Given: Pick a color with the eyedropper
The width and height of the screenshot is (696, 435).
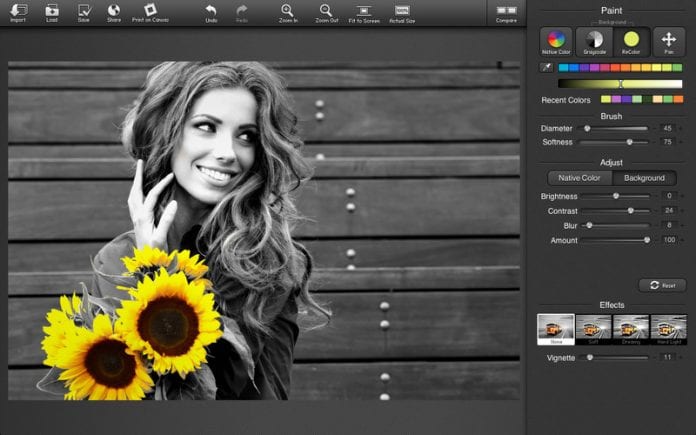Looking at the screenshot, I should [546, 68].
